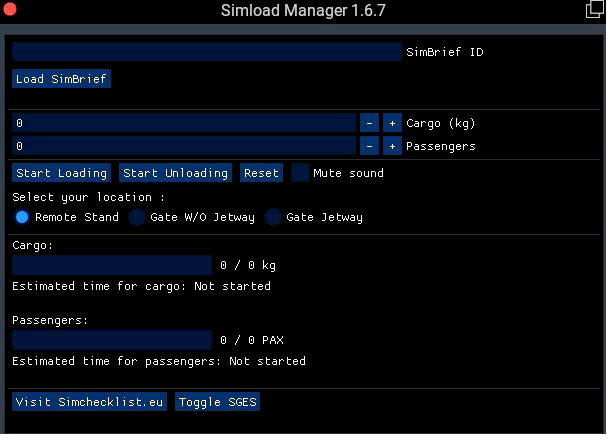Pop out window using top-right icon
This screenshot has width=615, height=441.
(595, 9)
